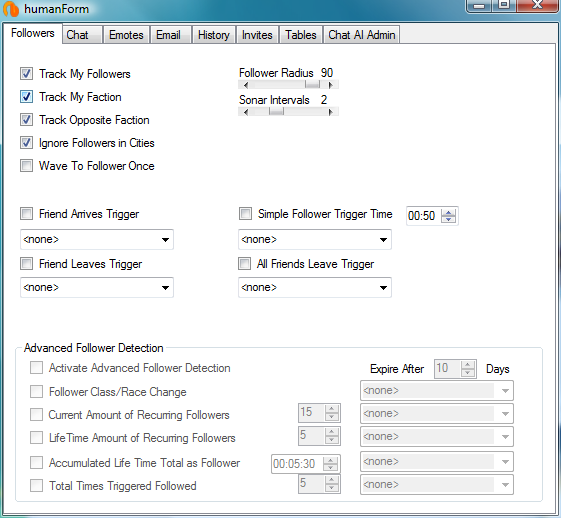Open the All Friends Leave Trigger dropdown

(x=315, y=287)
